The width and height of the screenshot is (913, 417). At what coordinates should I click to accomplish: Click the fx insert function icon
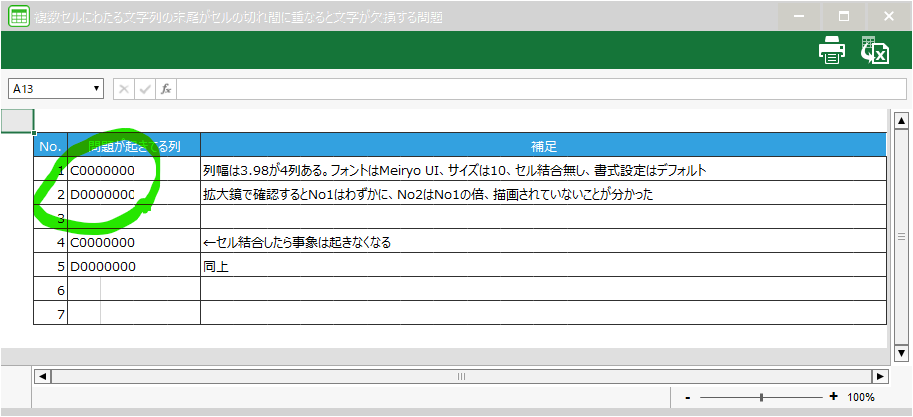tap(166, 89)
